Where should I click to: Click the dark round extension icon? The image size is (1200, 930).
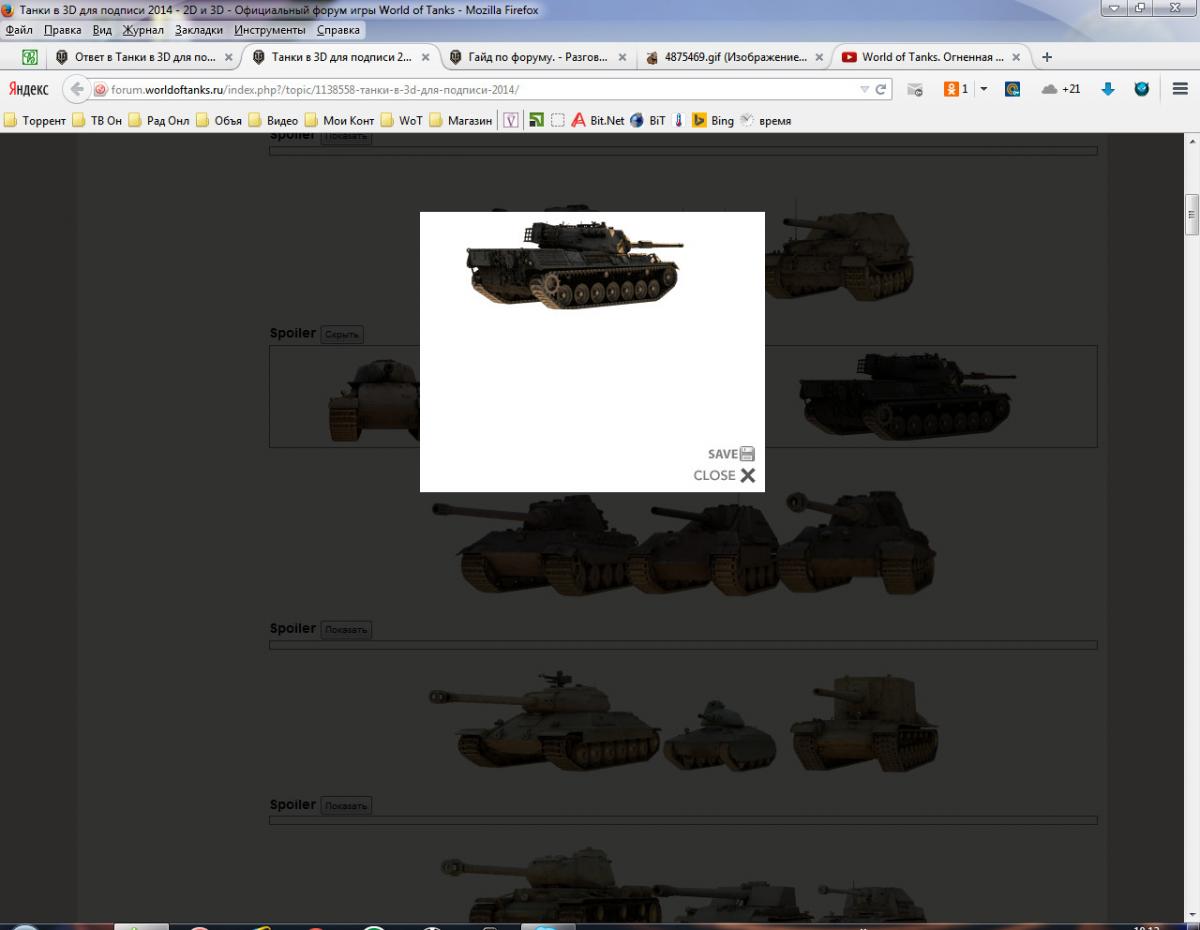pos(1141,89)
